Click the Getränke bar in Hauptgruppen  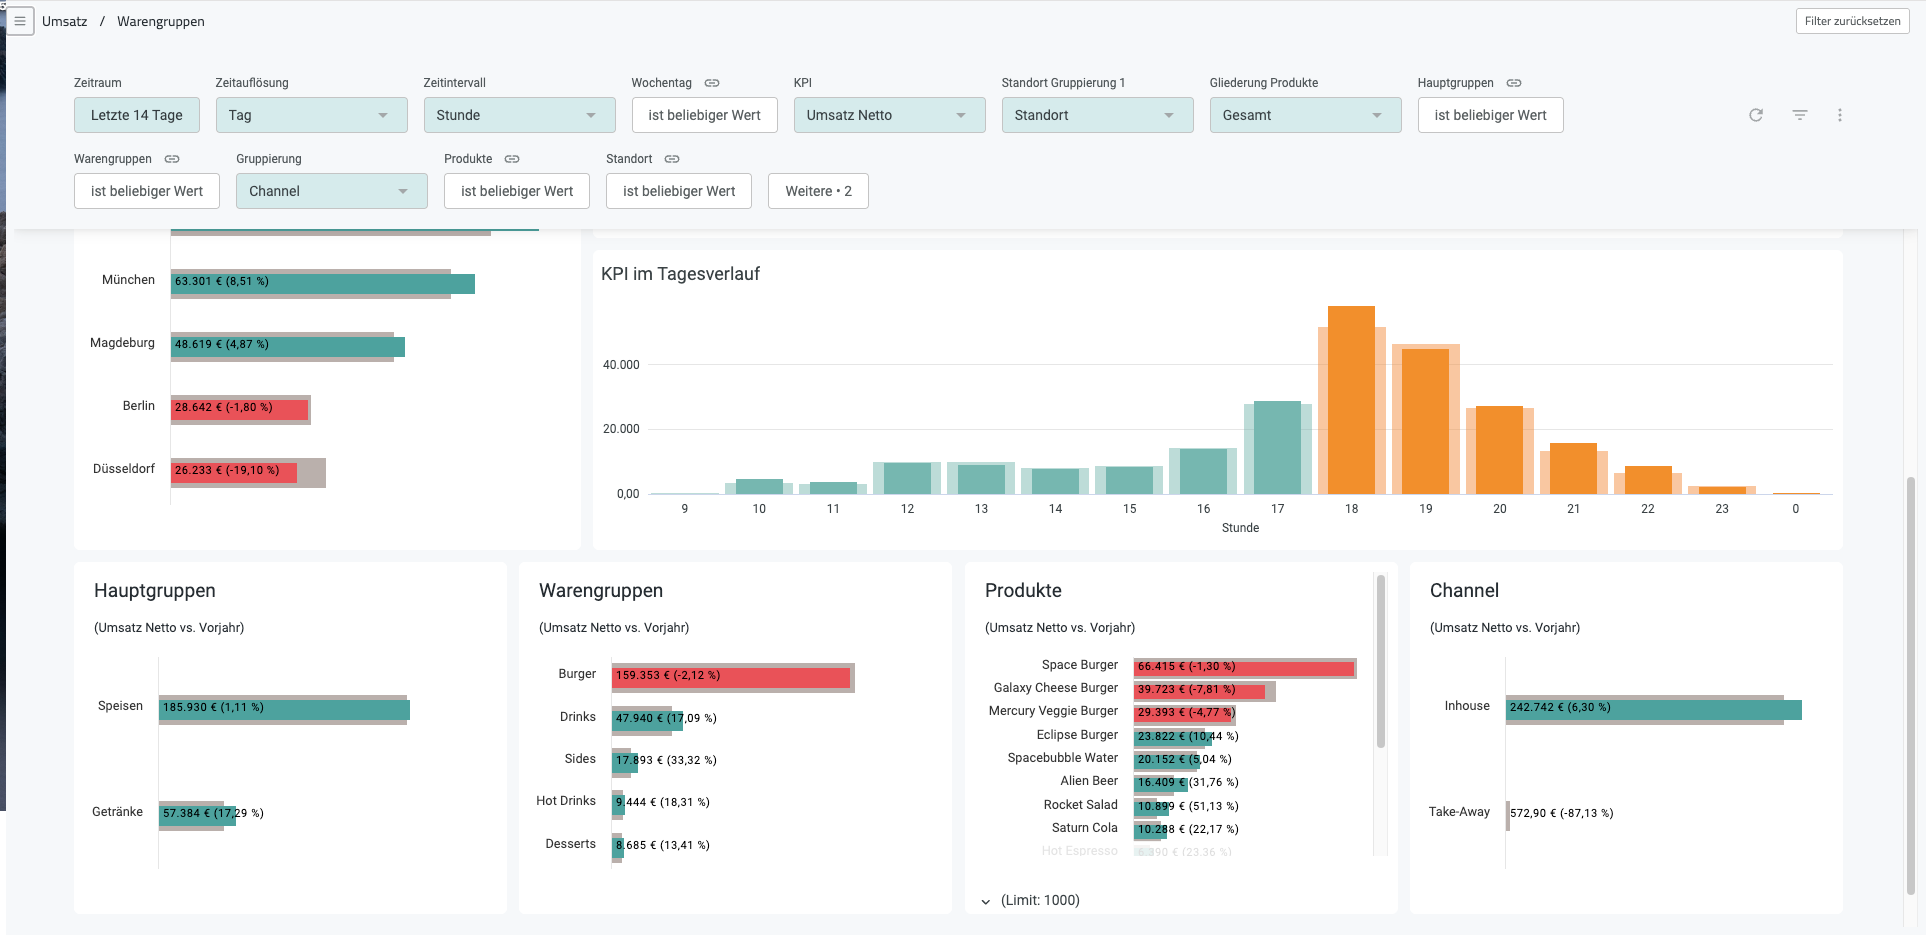[198, 816]
